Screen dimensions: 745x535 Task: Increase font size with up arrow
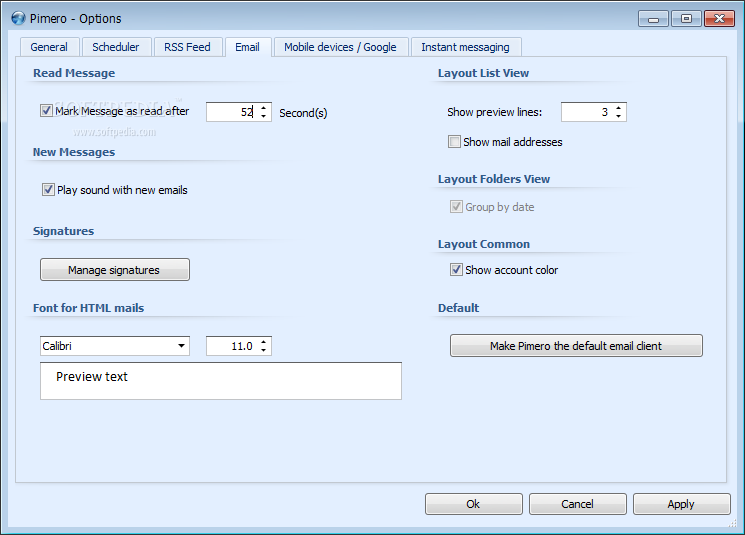click(x=264, y=342)
